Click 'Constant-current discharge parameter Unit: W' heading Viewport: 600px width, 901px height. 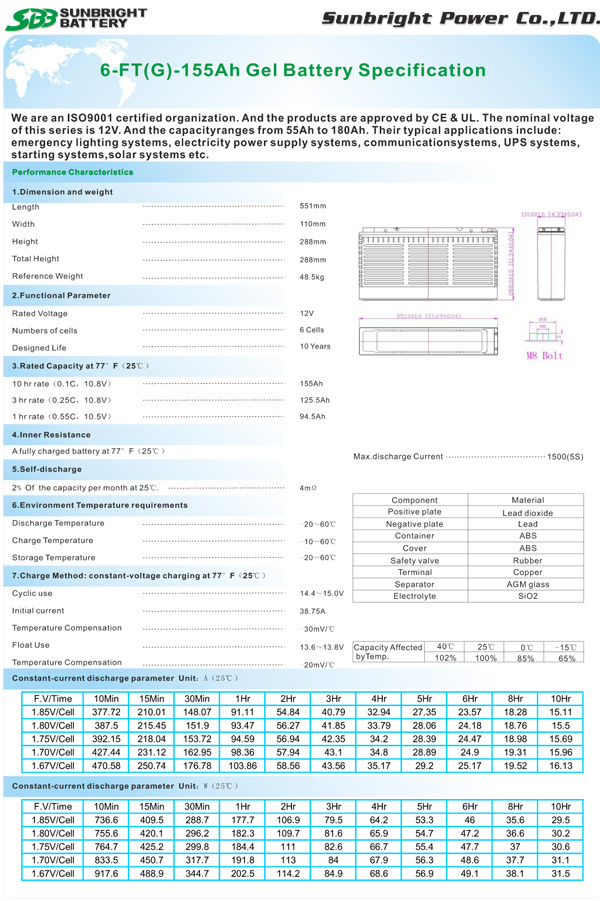[x=125, y=786]
